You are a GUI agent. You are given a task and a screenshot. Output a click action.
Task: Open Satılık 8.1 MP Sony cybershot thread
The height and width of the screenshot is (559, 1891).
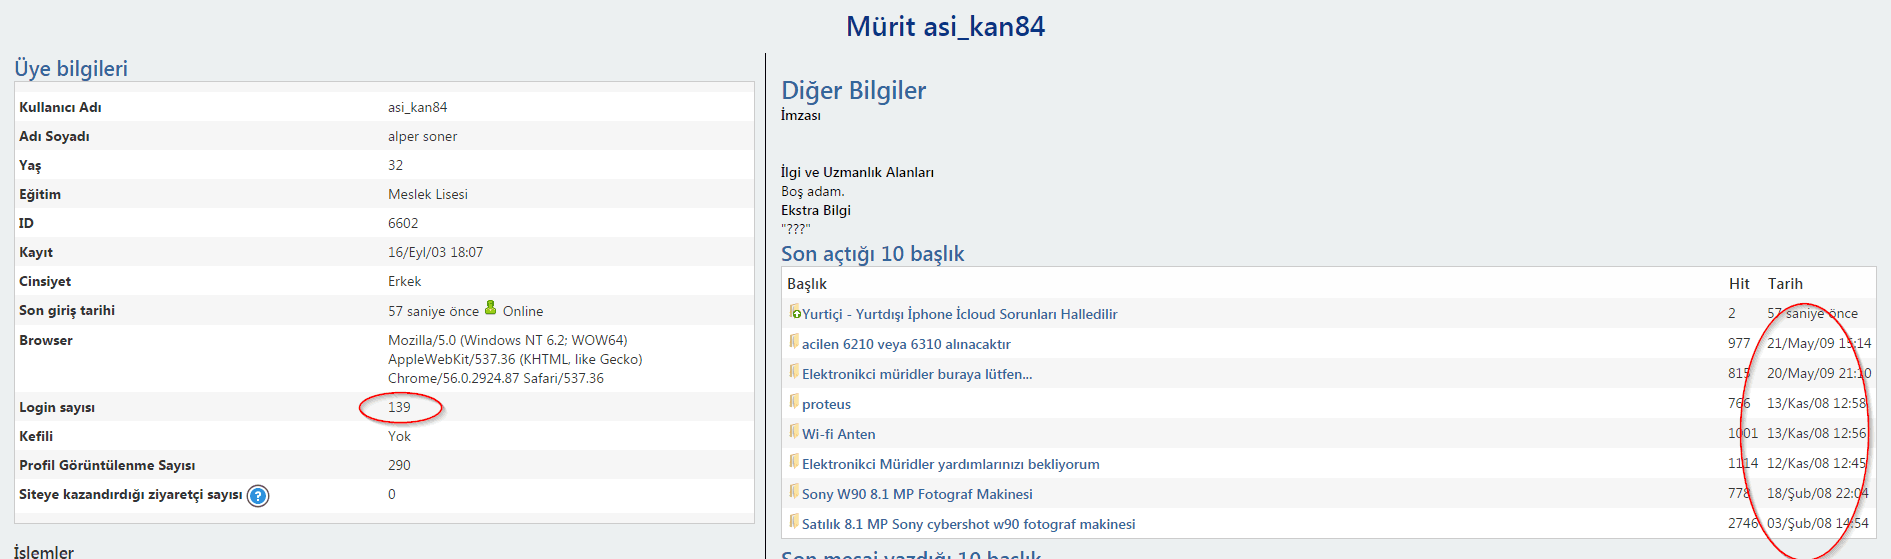(x=968, y=524)
